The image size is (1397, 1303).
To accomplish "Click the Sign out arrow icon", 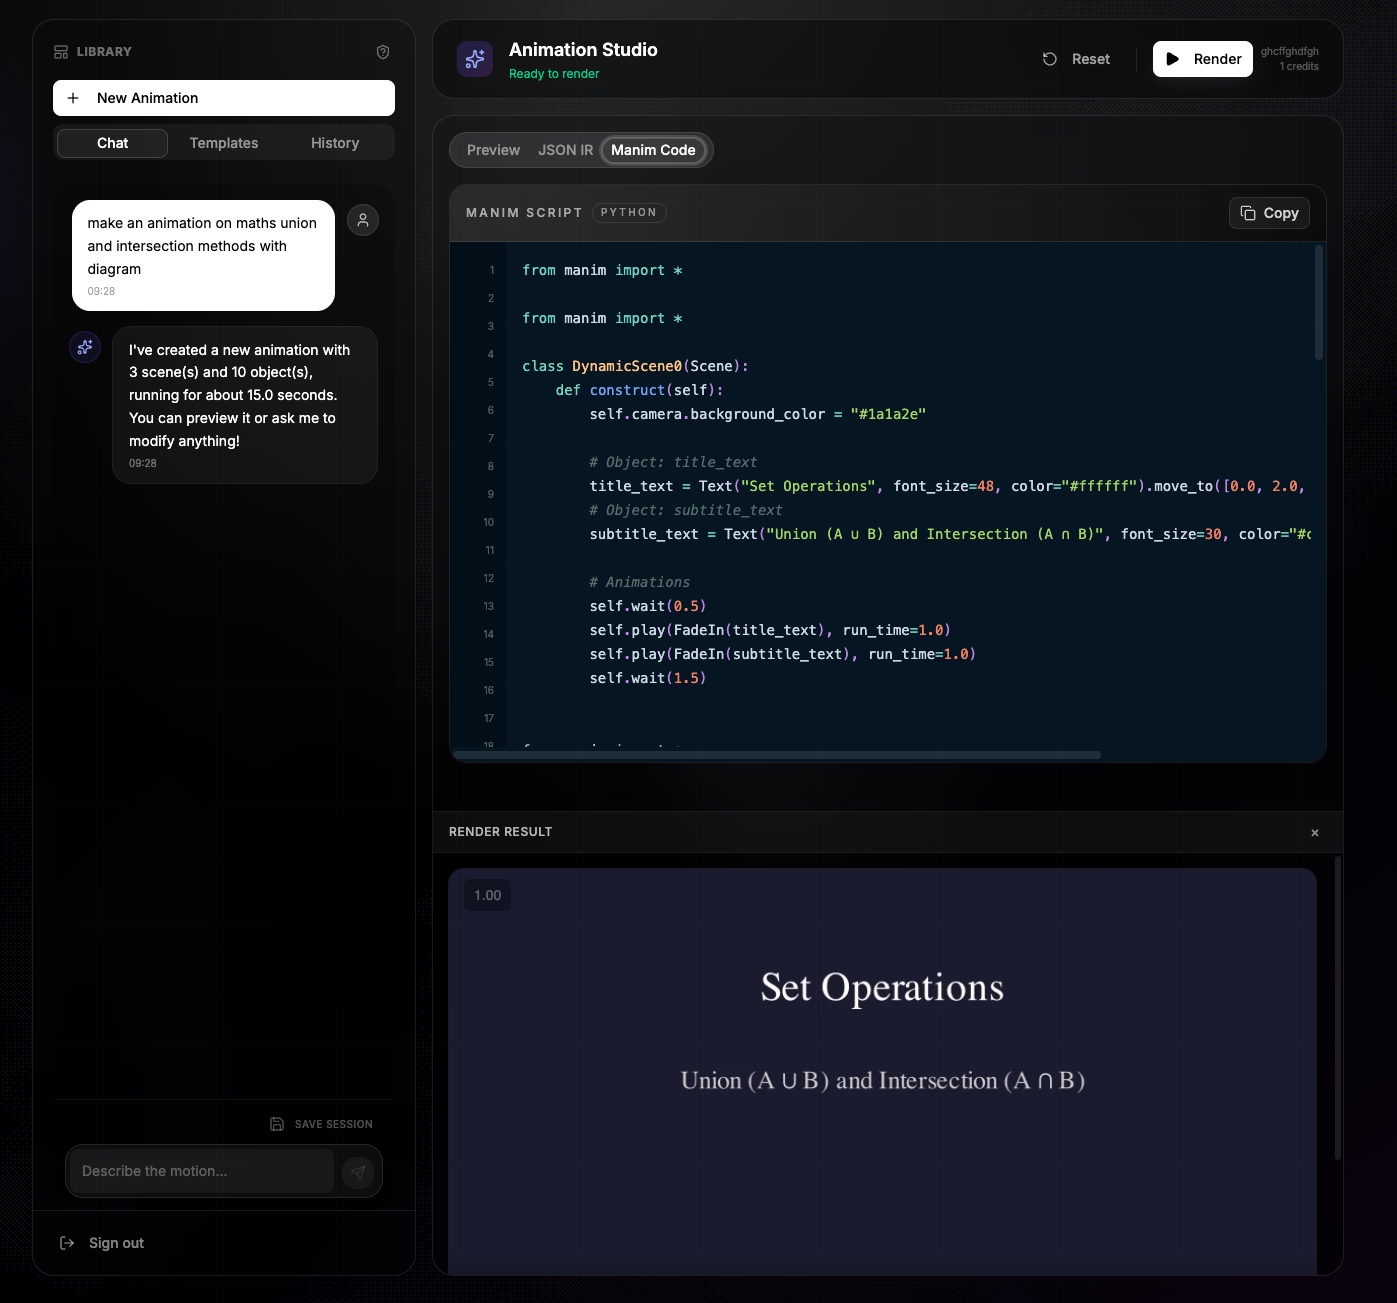I will click(x=67, y=1243).
